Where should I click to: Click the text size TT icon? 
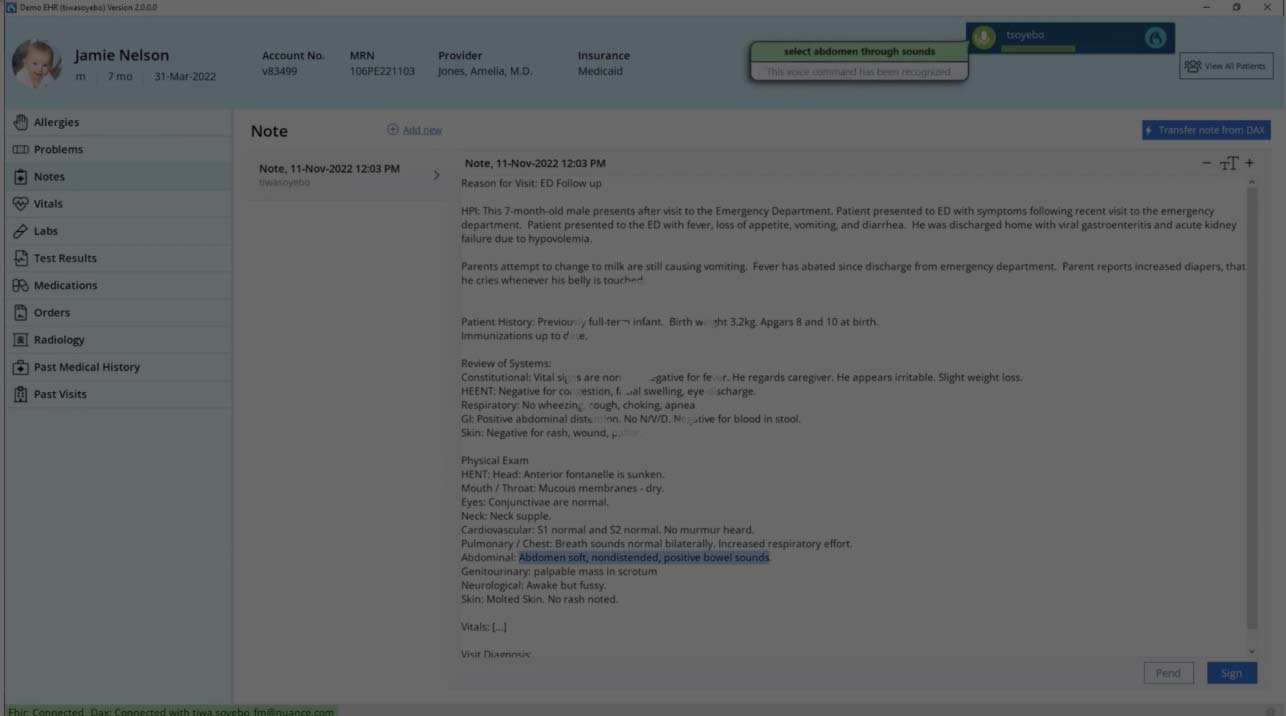pyautogui.click(x=1229, y=163)
